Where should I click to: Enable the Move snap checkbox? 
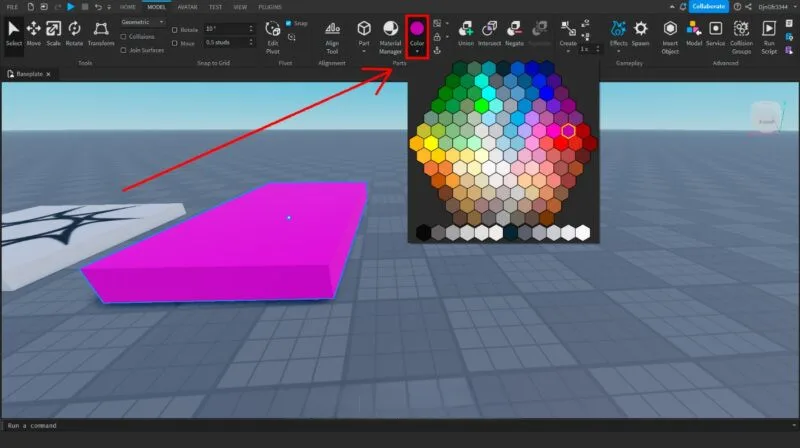click(x=174, y=43)
